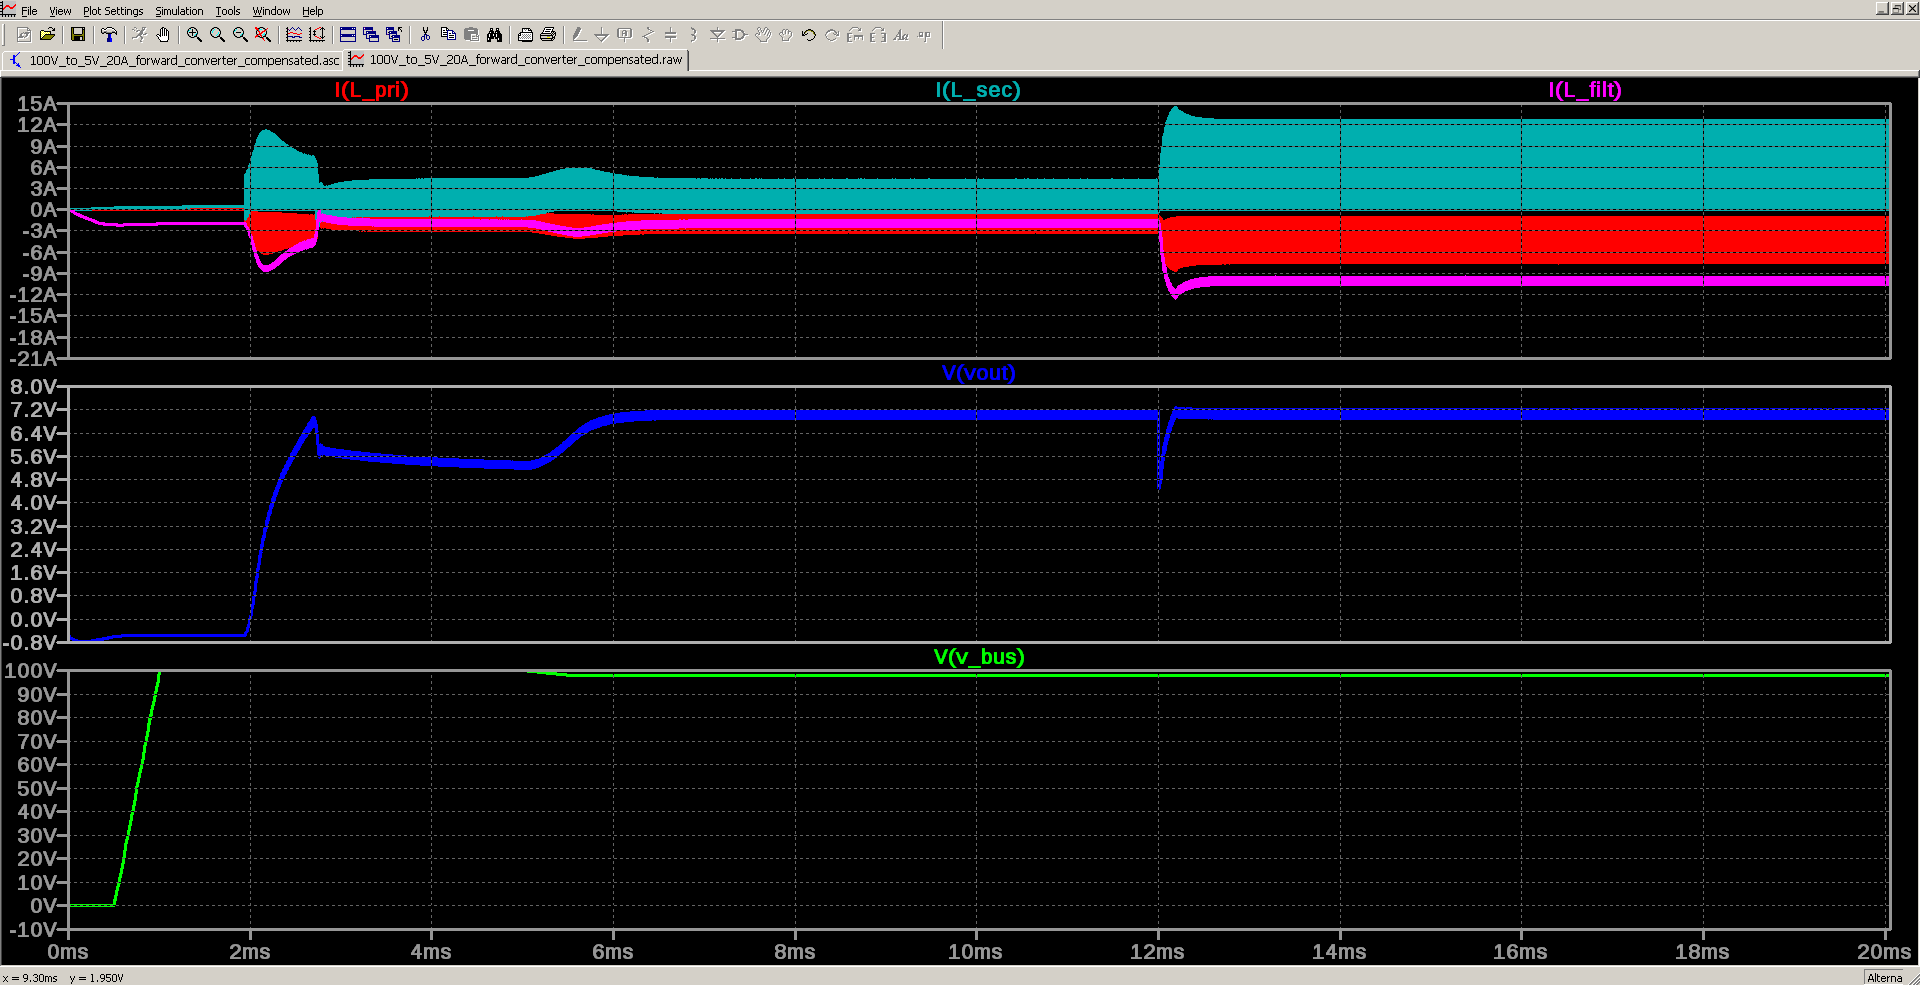Screen dimensions: 1920x985
Task: Click the Autorange axes icon
Action: click(317, 35)
